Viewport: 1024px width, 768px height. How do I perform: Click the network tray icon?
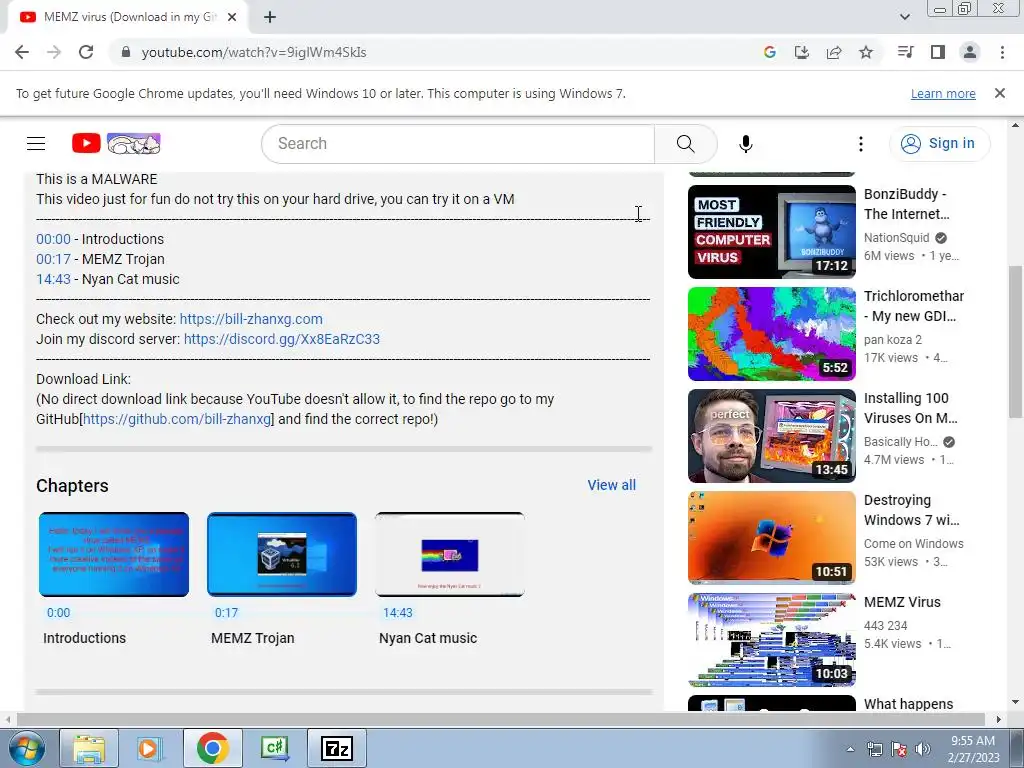click(x=874, y=749)
